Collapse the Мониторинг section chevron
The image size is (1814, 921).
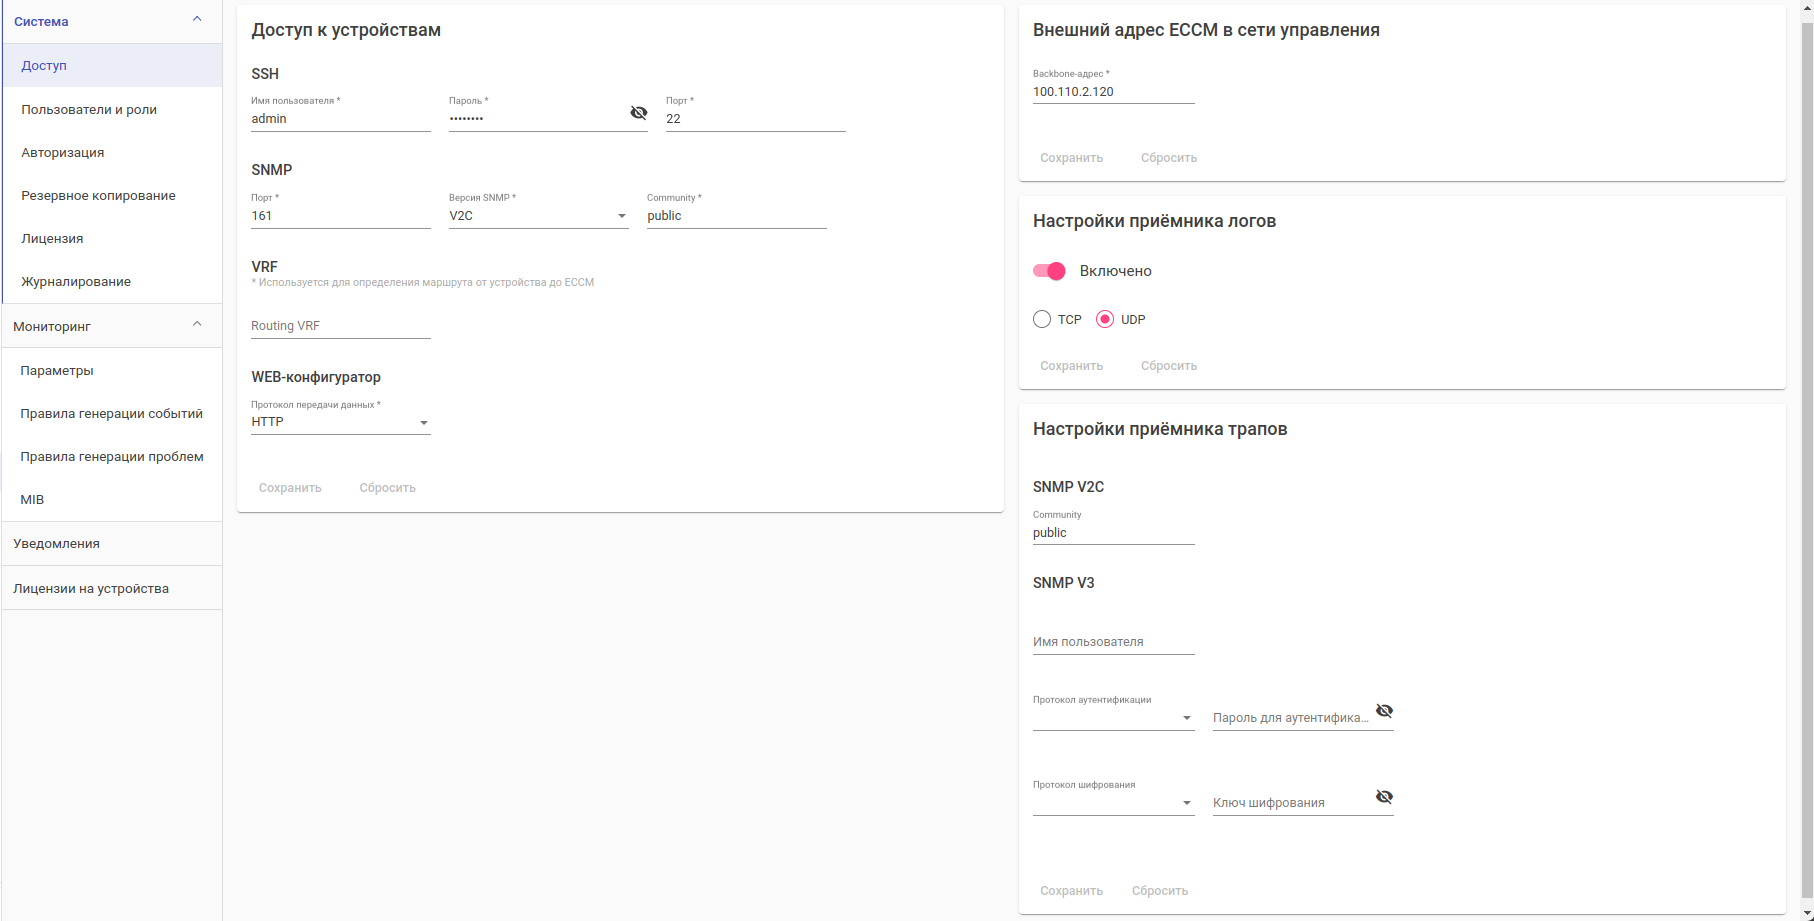tap(197, 324)
